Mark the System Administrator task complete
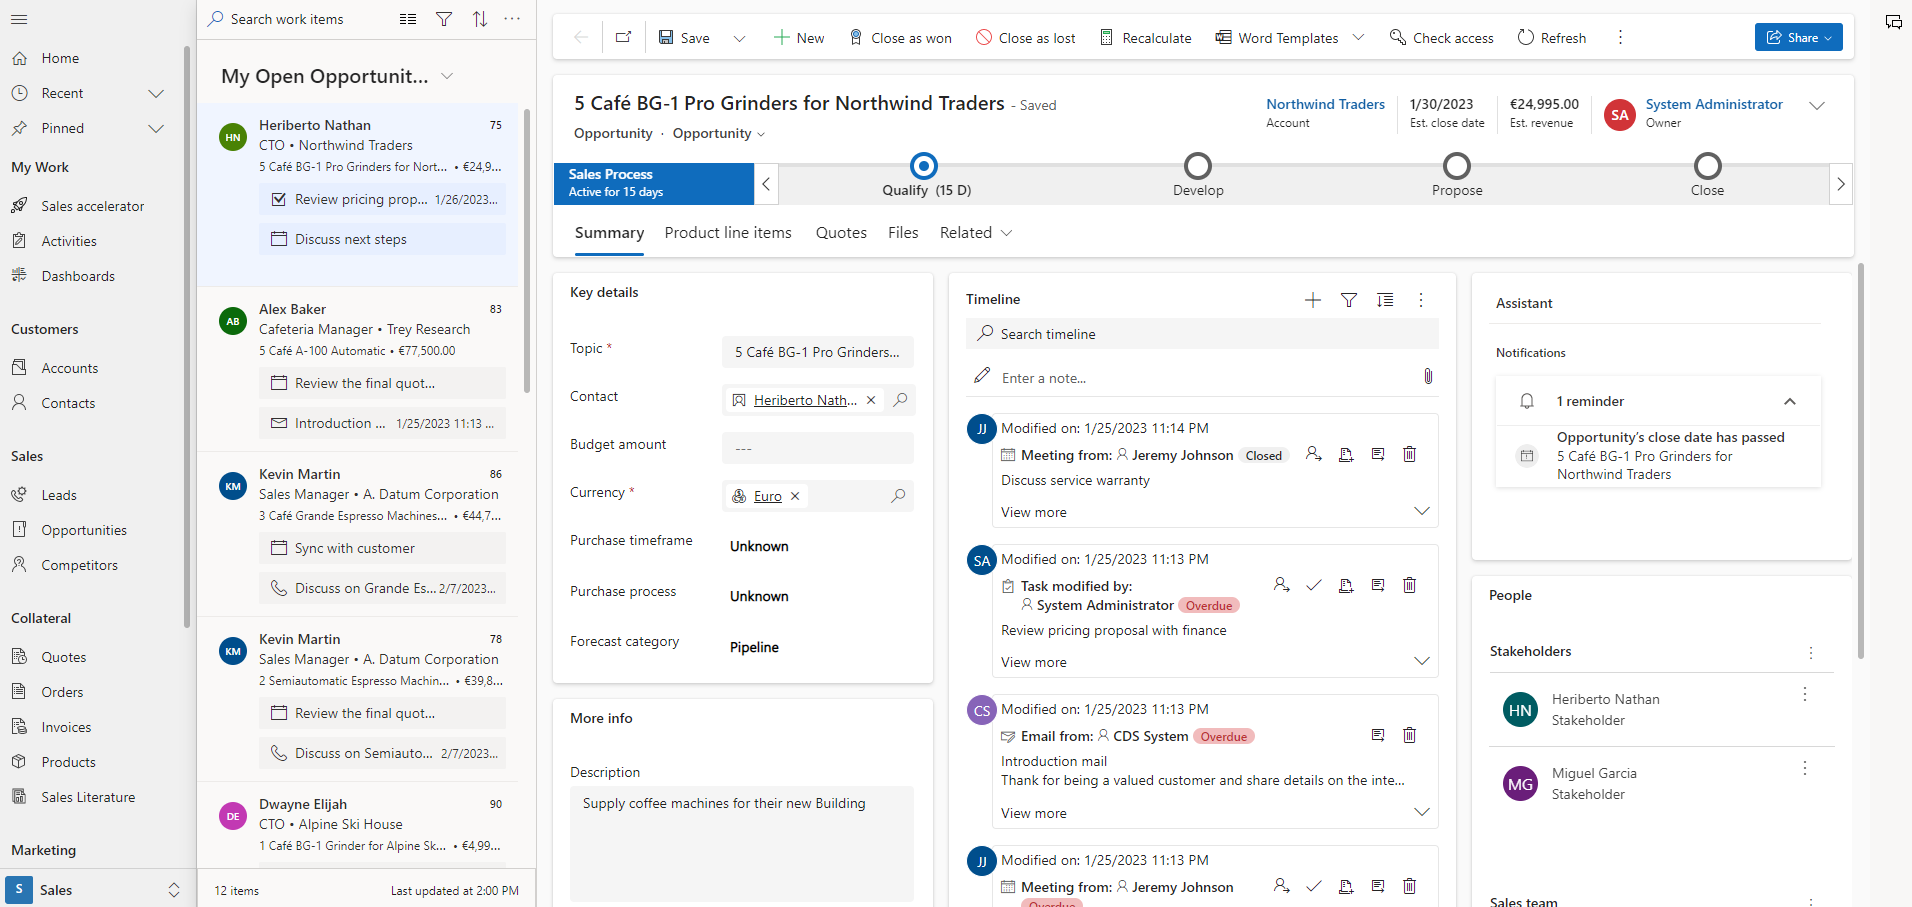 [1313, 585]
